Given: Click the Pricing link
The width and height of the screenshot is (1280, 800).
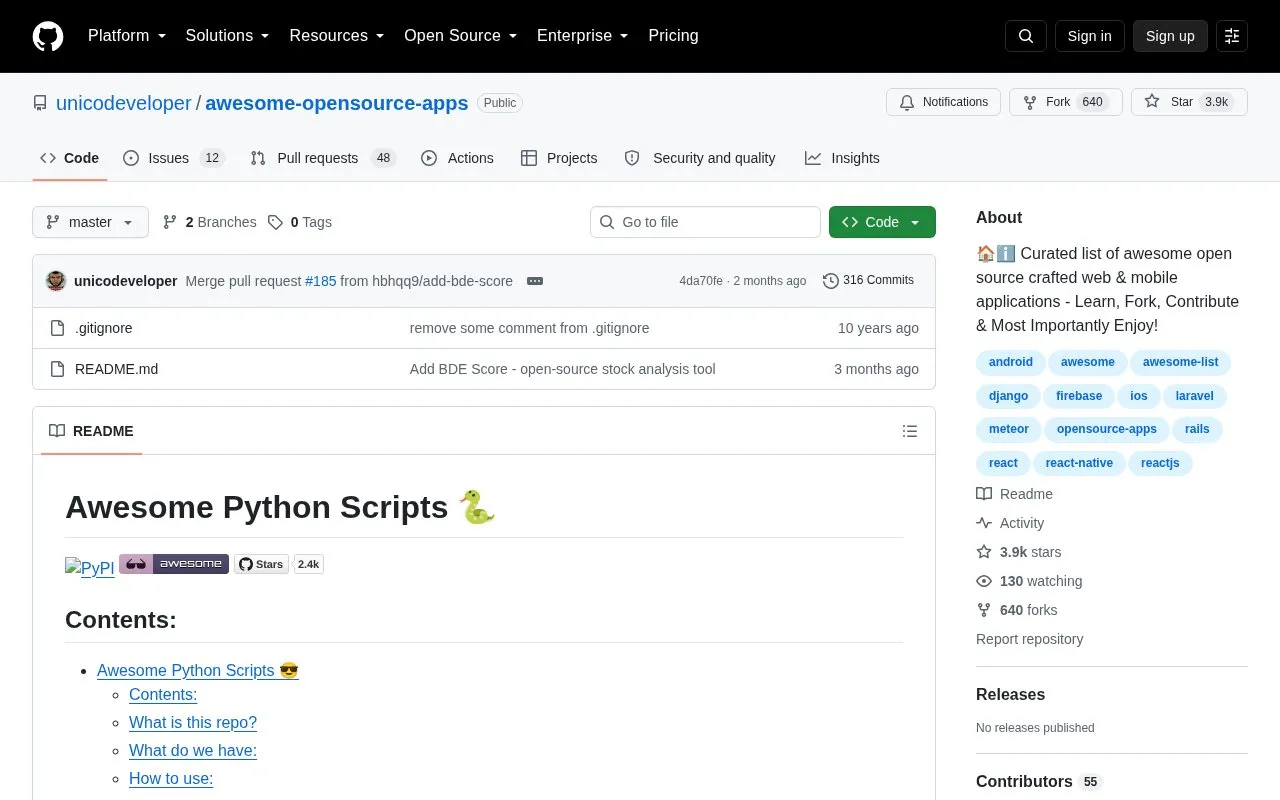Looking at the screenshot, I should tap(673, 36).
